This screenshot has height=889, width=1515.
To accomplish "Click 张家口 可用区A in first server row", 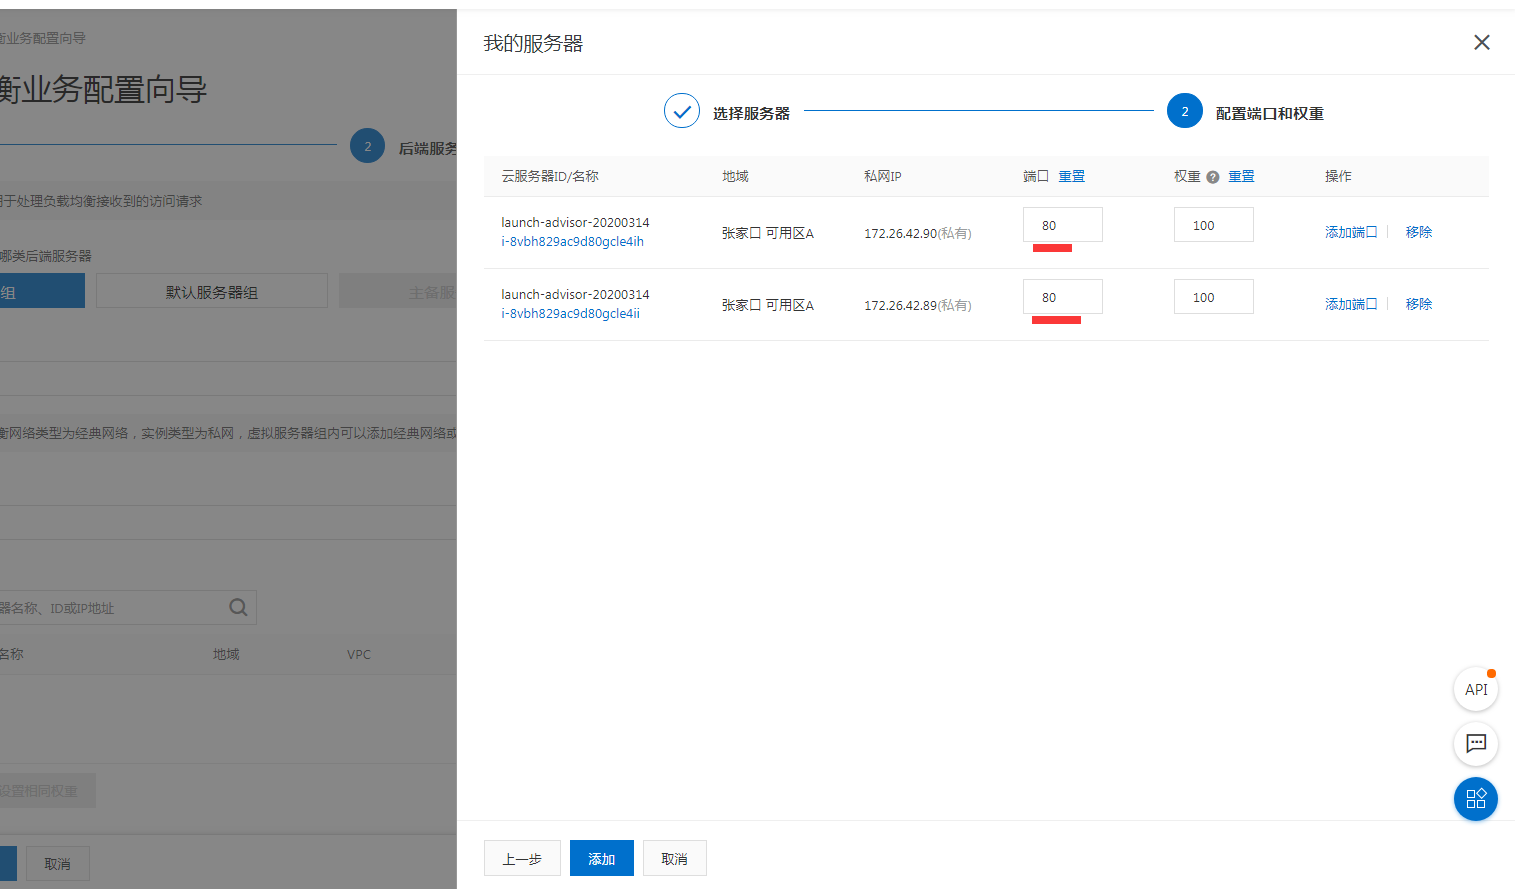I will pyautogui.click(x=768, y=233).
